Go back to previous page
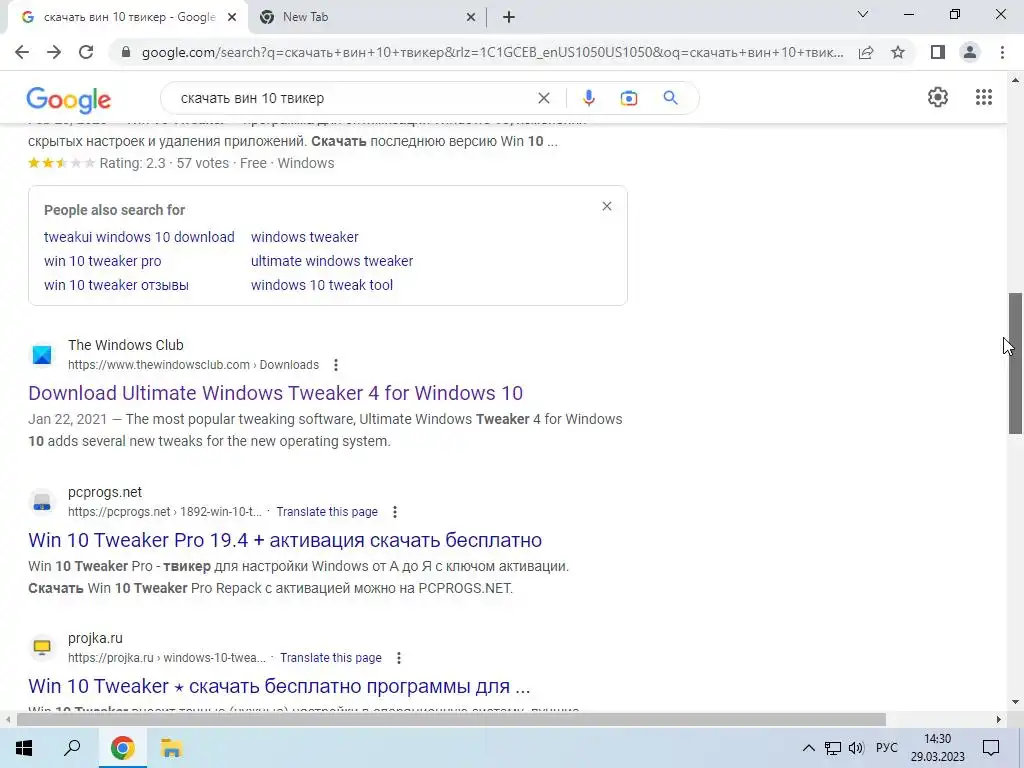Viewport: 1024px width, 768px height. tap(22, 52)
